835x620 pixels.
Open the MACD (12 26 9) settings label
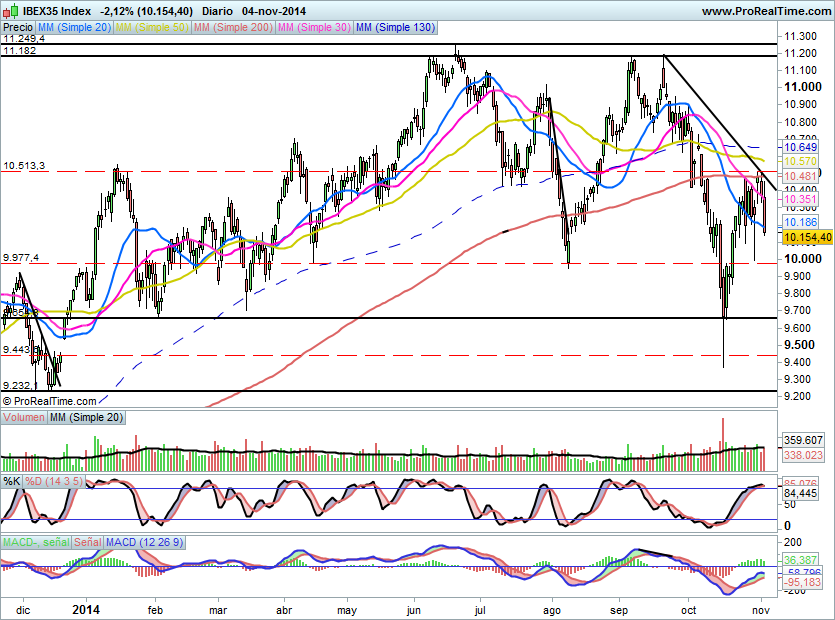pyautogui.click(x=142, y=541)
